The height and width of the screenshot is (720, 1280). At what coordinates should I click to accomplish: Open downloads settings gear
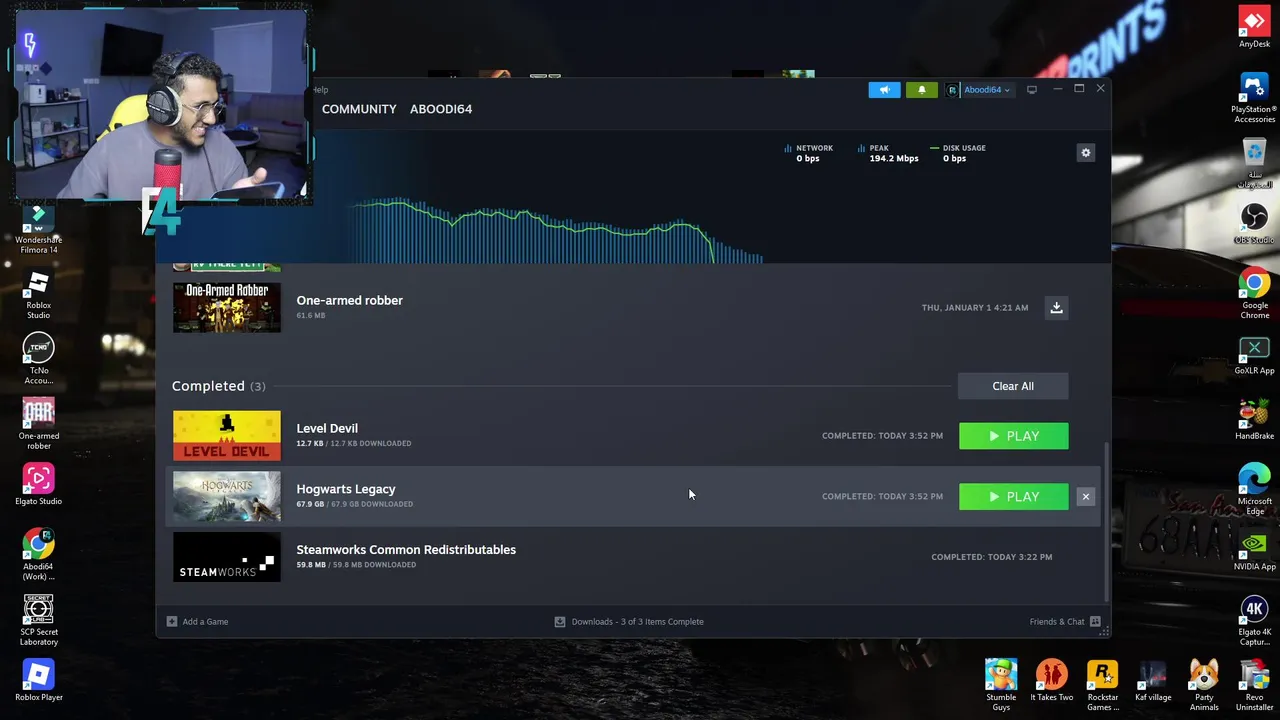[x=1086, y=153]
